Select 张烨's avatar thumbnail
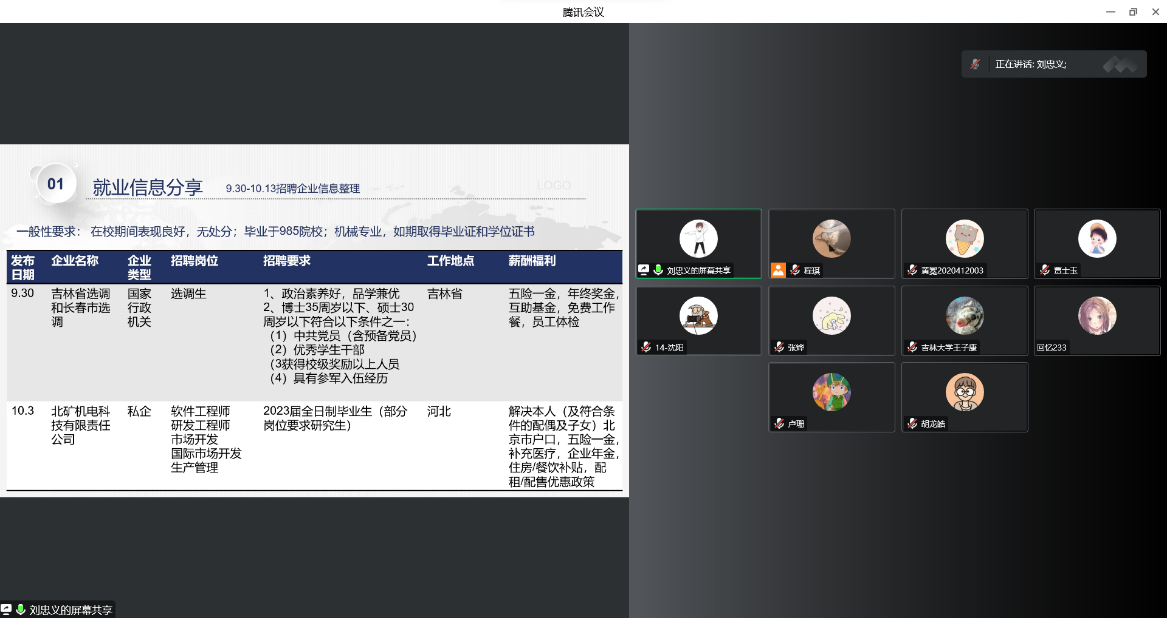This screenshot has width=1167, height=618. coord(831,315)
